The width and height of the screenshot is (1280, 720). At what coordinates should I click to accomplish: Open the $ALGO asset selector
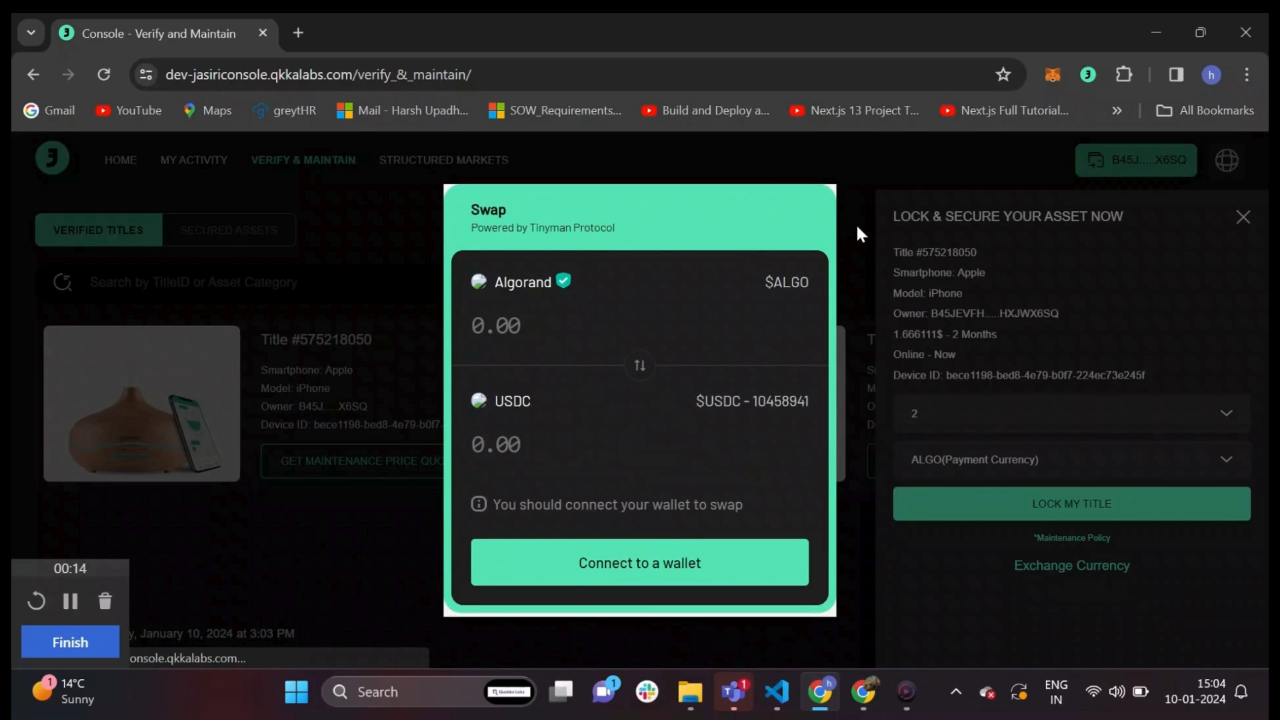(786, 282)
